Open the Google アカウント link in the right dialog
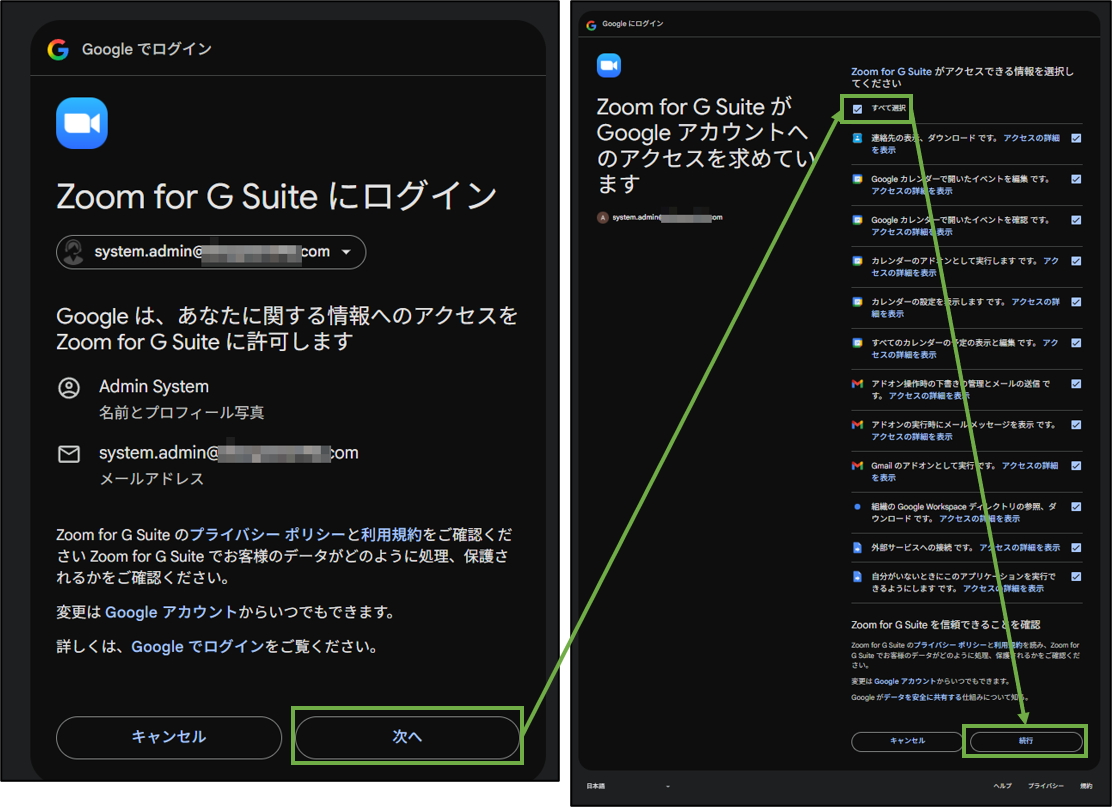The image size is (1112, 807). click(x=905, y=681)
